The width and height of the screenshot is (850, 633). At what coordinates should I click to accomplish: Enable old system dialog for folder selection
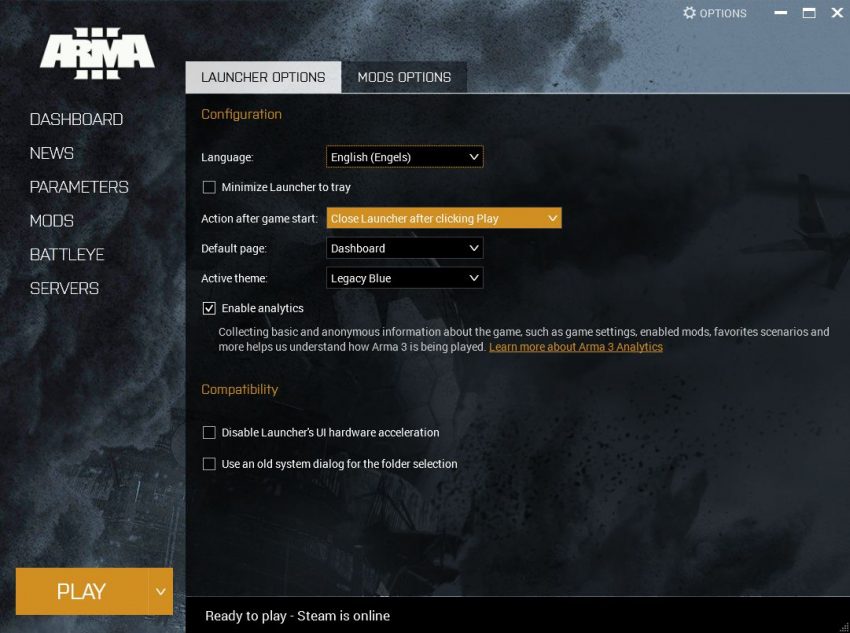[x=209, y=463]
